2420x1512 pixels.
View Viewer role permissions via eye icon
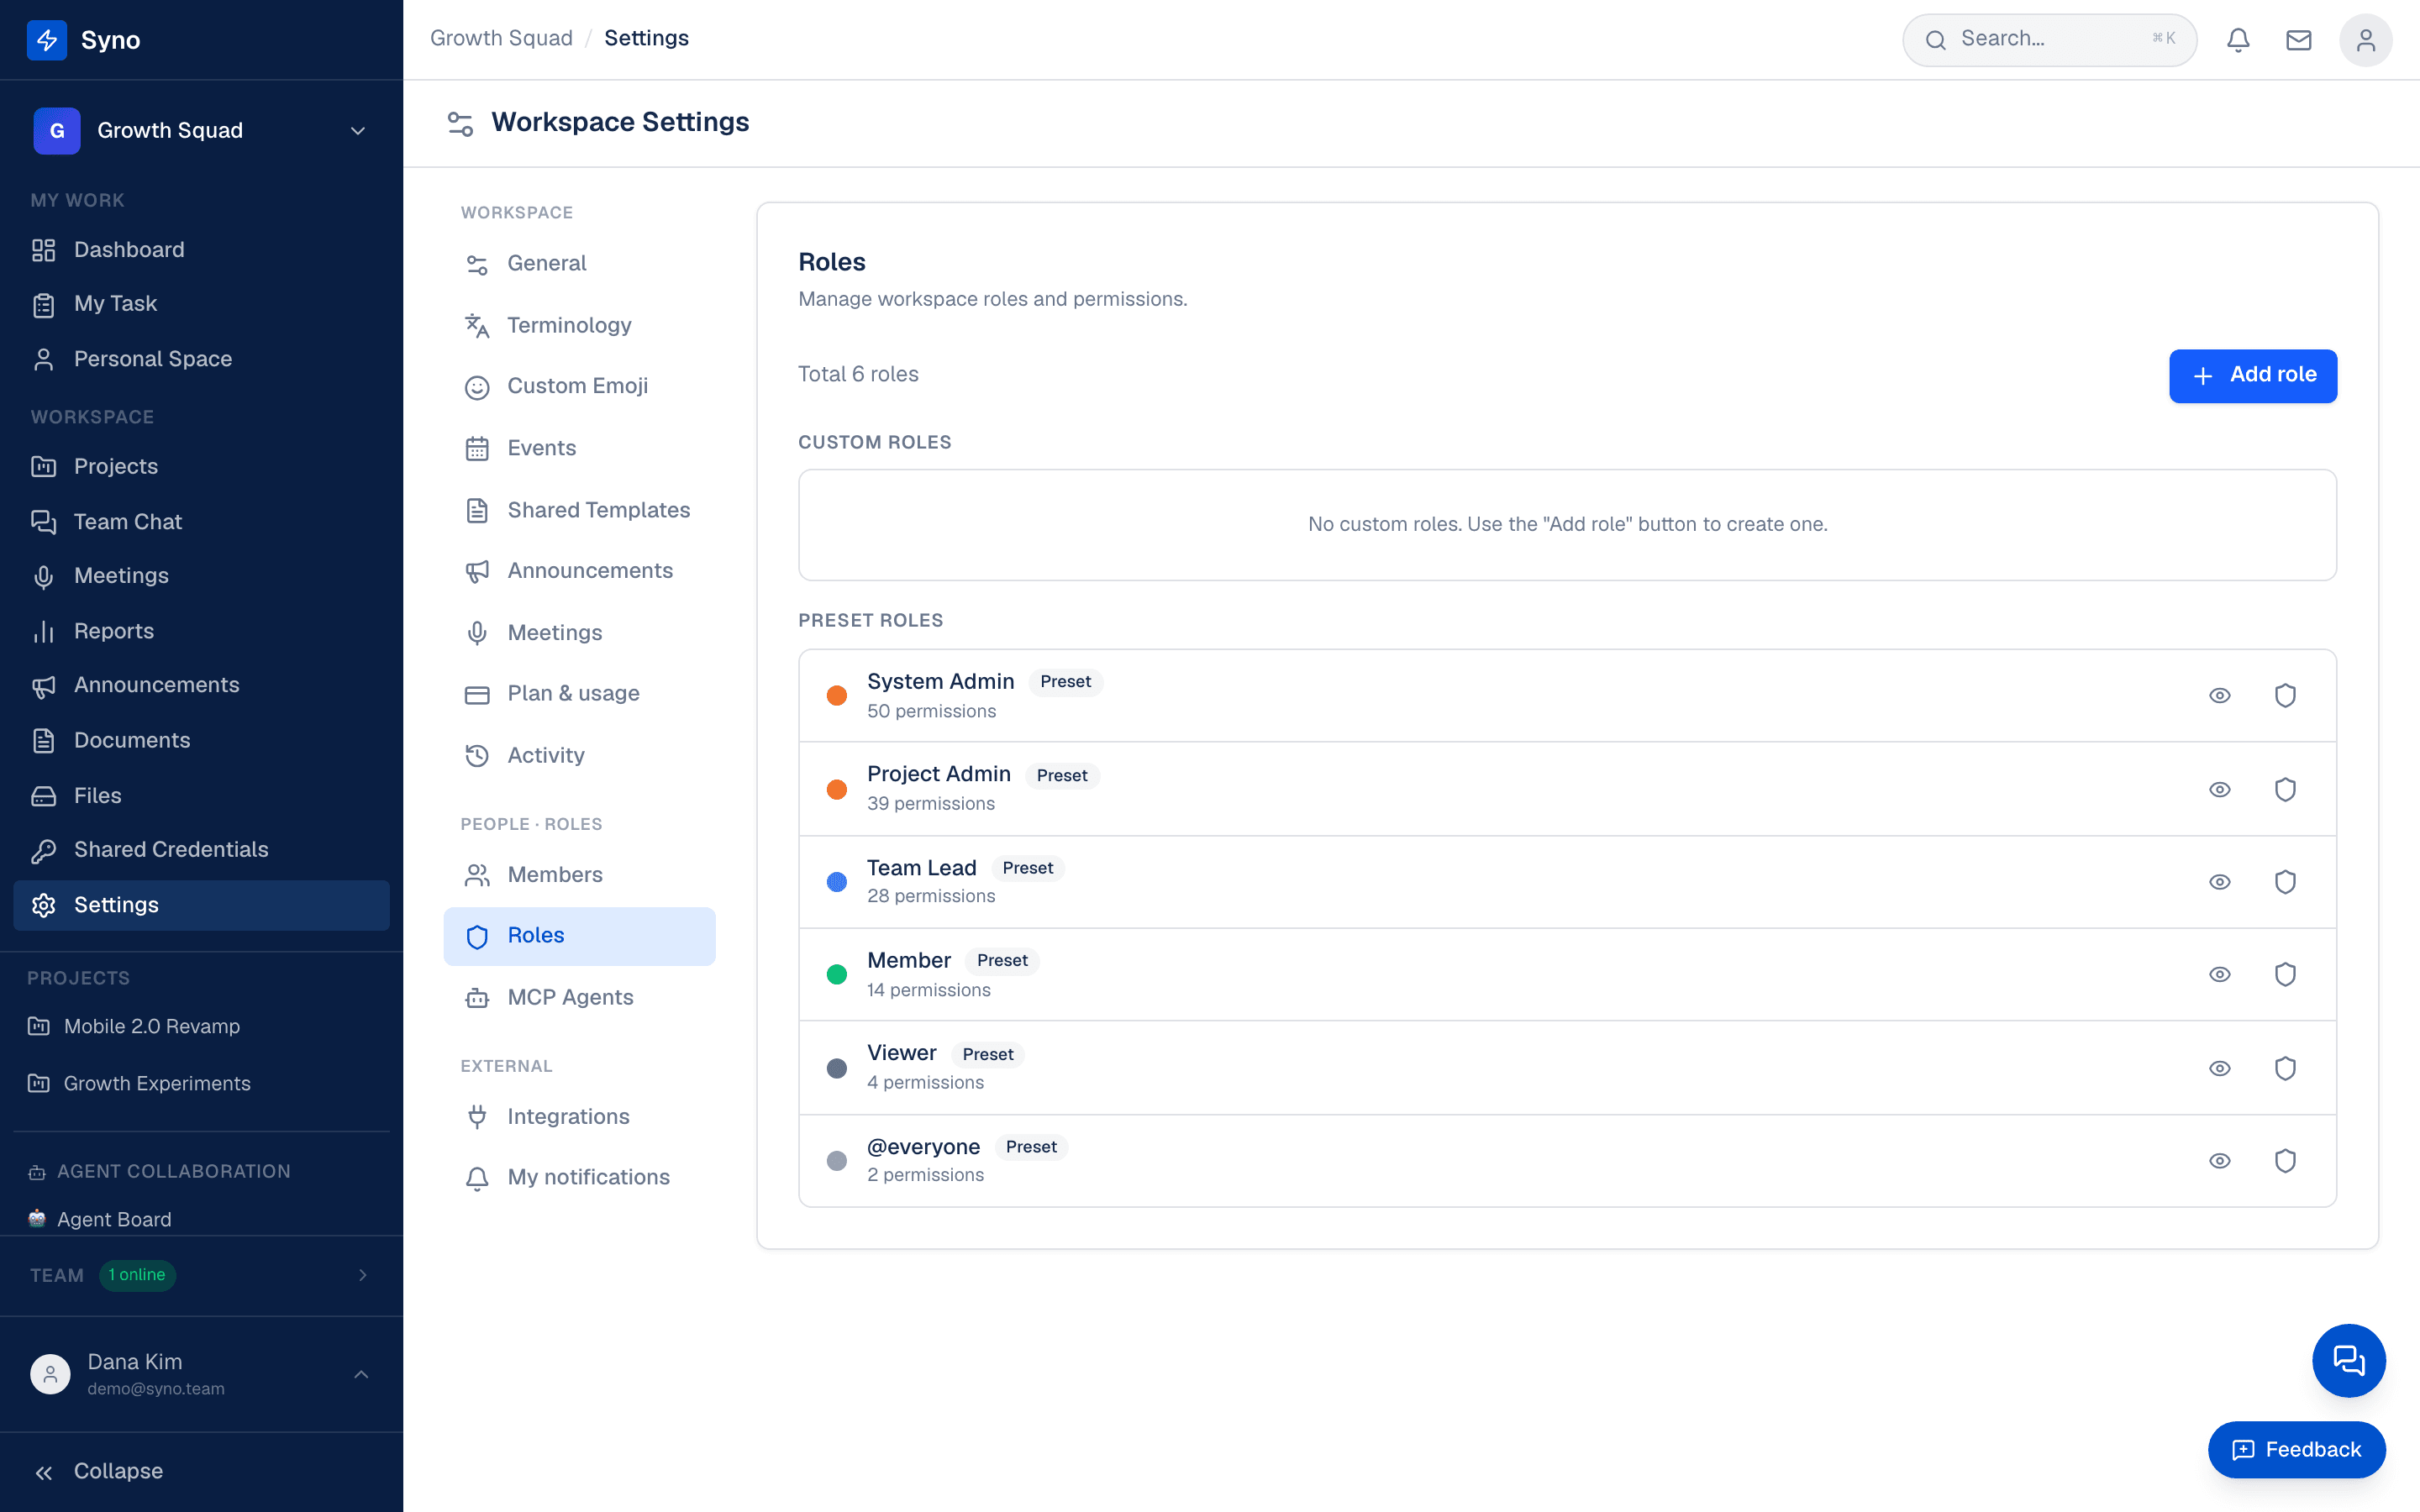pos(2219,1068)
